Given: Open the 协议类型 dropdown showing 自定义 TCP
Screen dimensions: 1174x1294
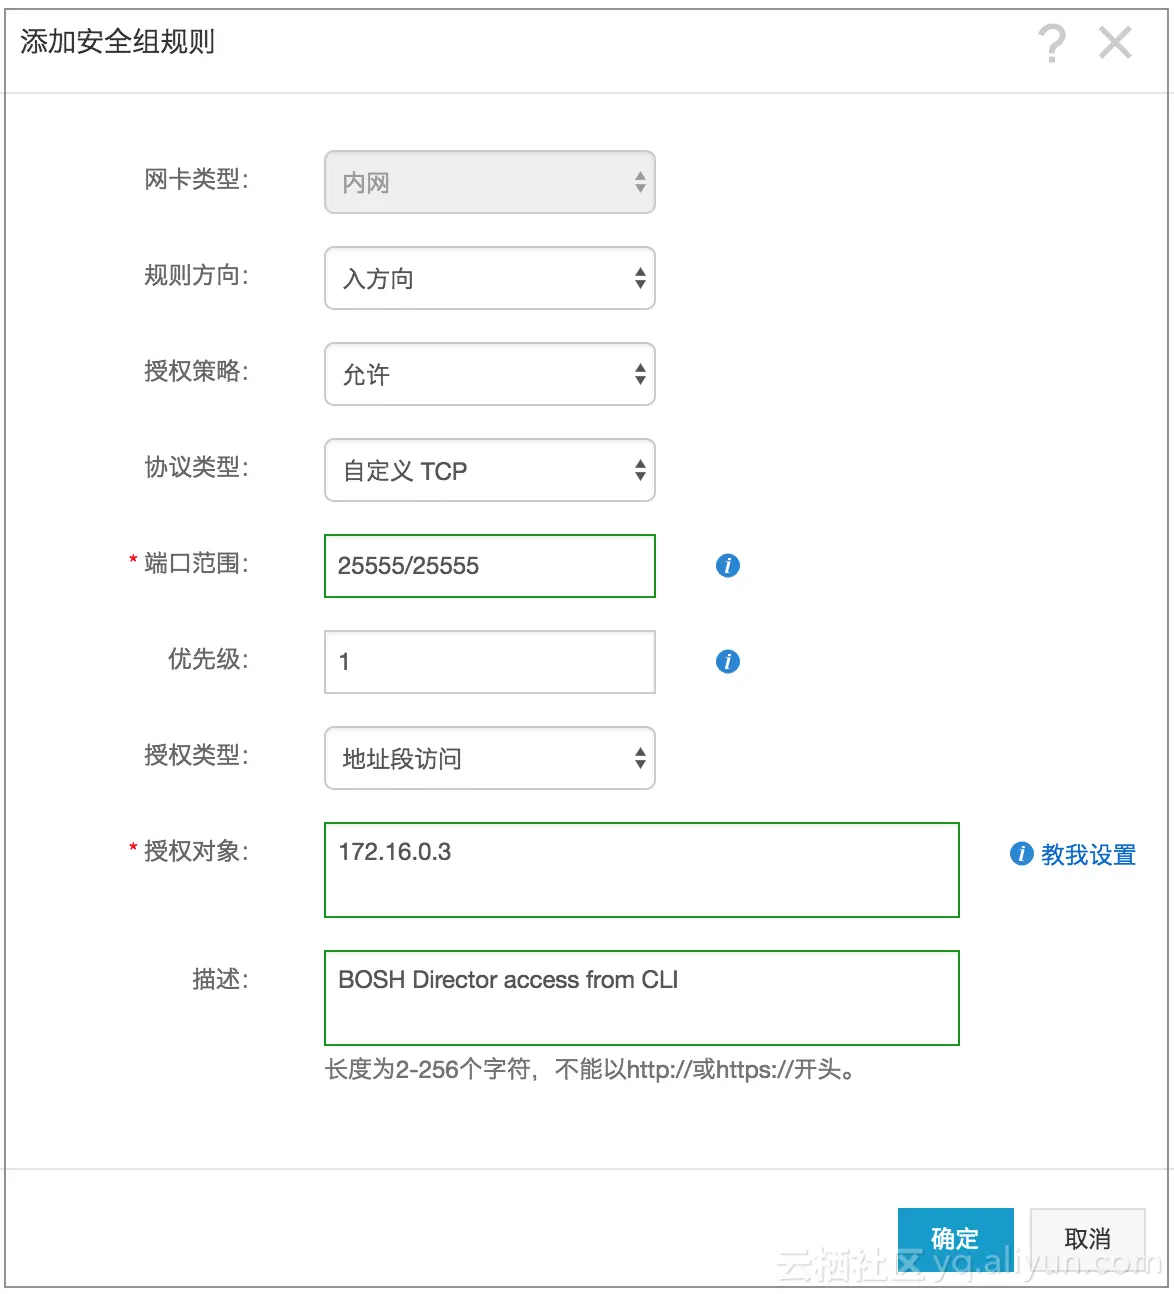Looking at the screenshot, I should tap(490, 470).
